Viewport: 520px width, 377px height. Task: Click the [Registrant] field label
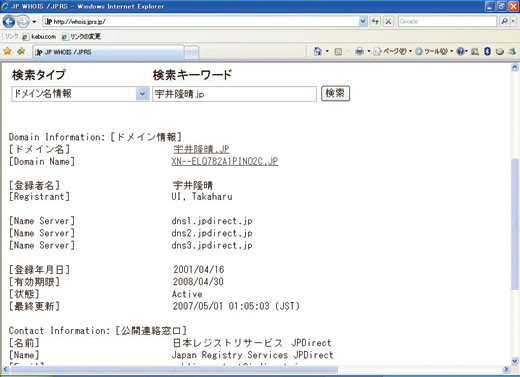point(40,197)
